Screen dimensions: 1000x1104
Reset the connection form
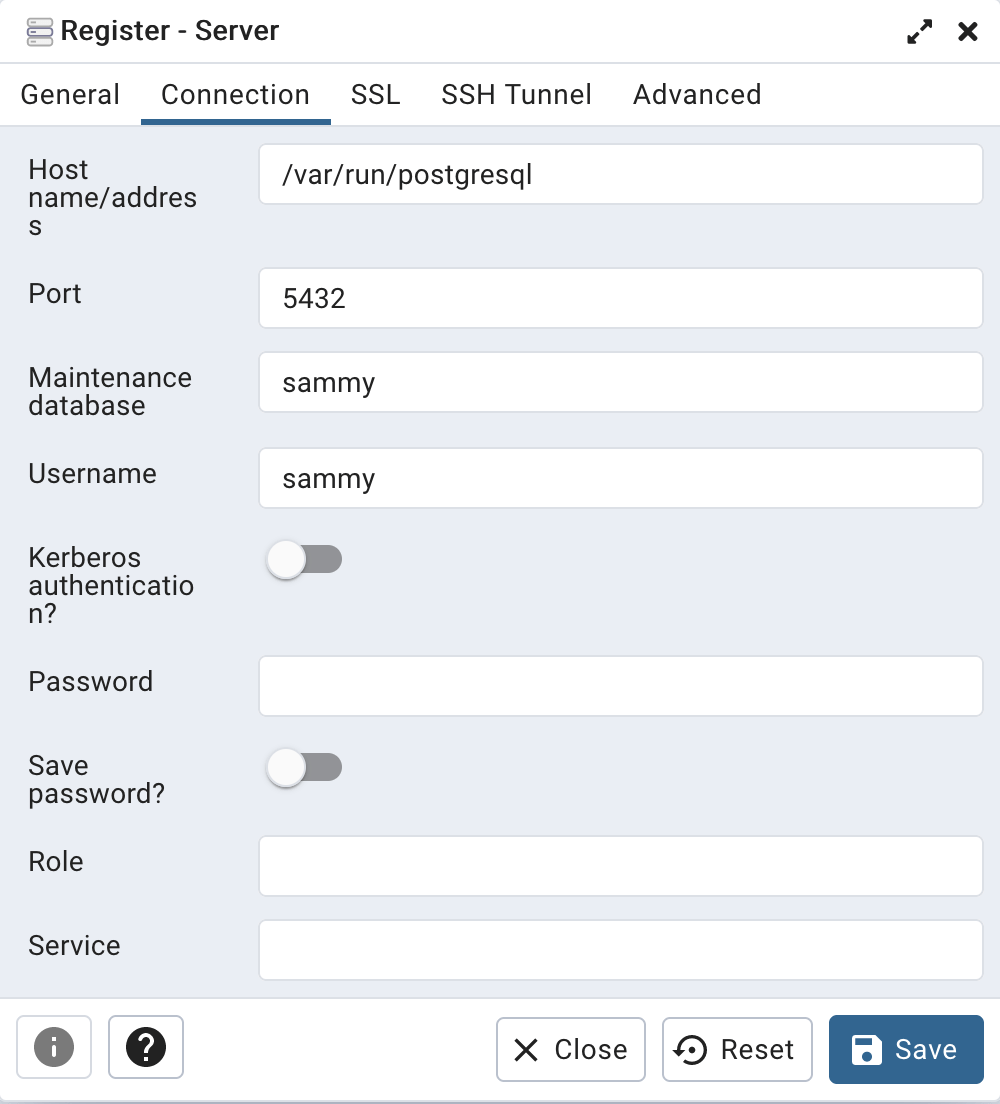coord(737,1049)
